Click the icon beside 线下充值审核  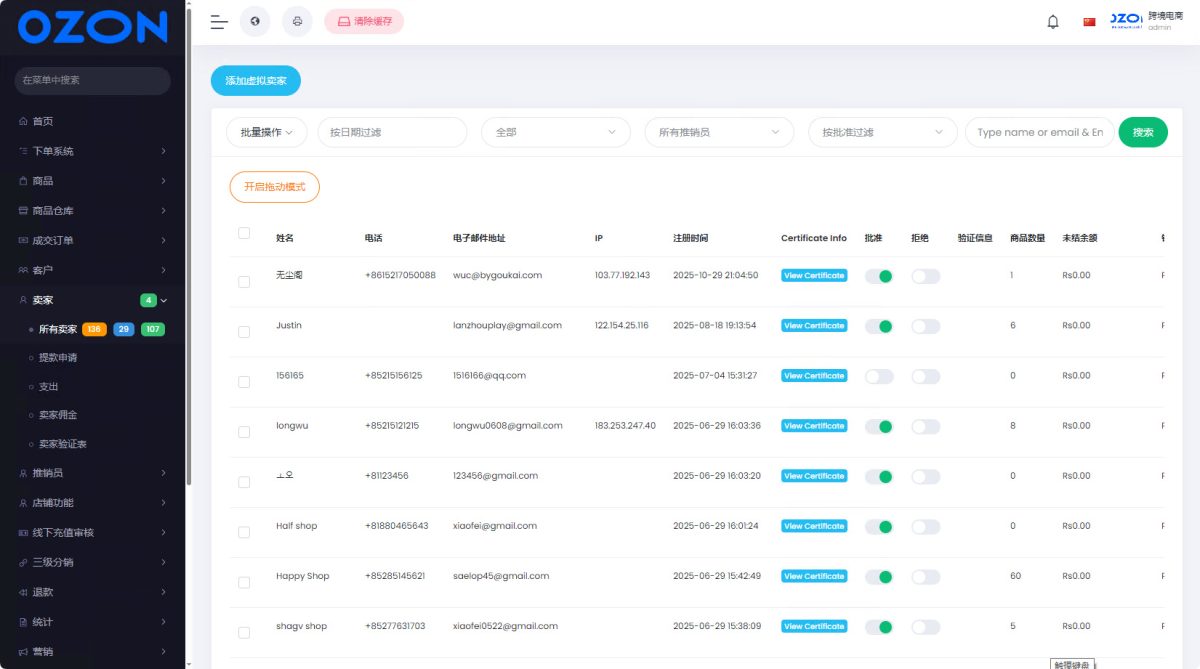[x=23, y=533]
